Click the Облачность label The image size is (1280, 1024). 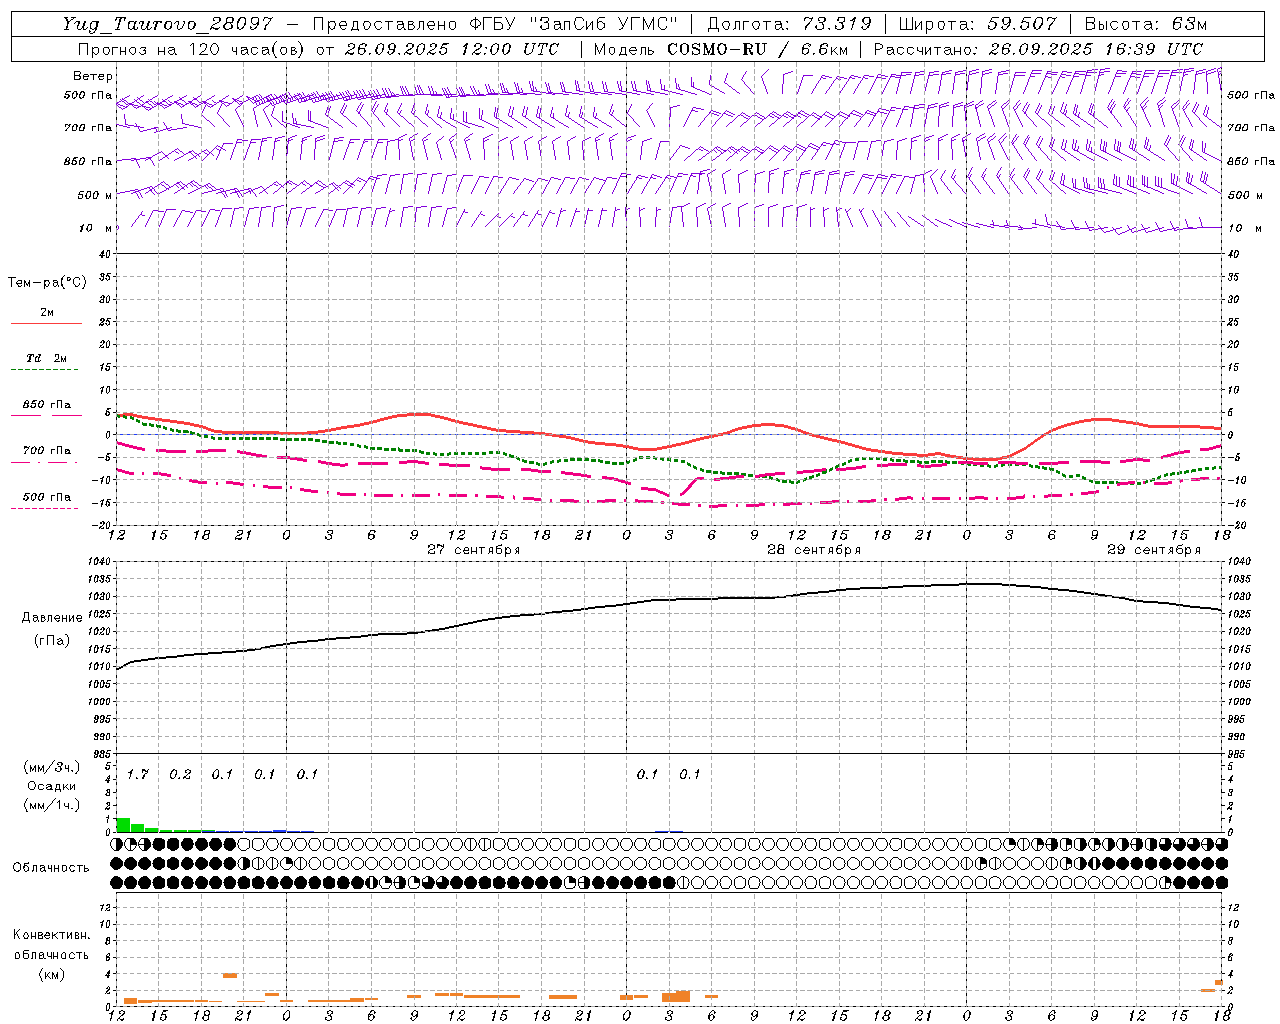click(x=51, y=868)
